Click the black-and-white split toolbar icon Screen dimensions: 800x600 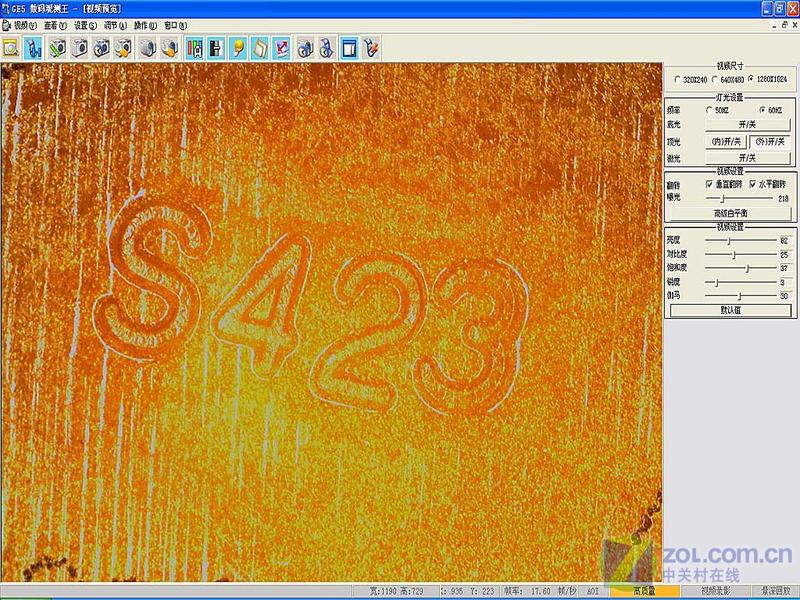pos(216,48)
